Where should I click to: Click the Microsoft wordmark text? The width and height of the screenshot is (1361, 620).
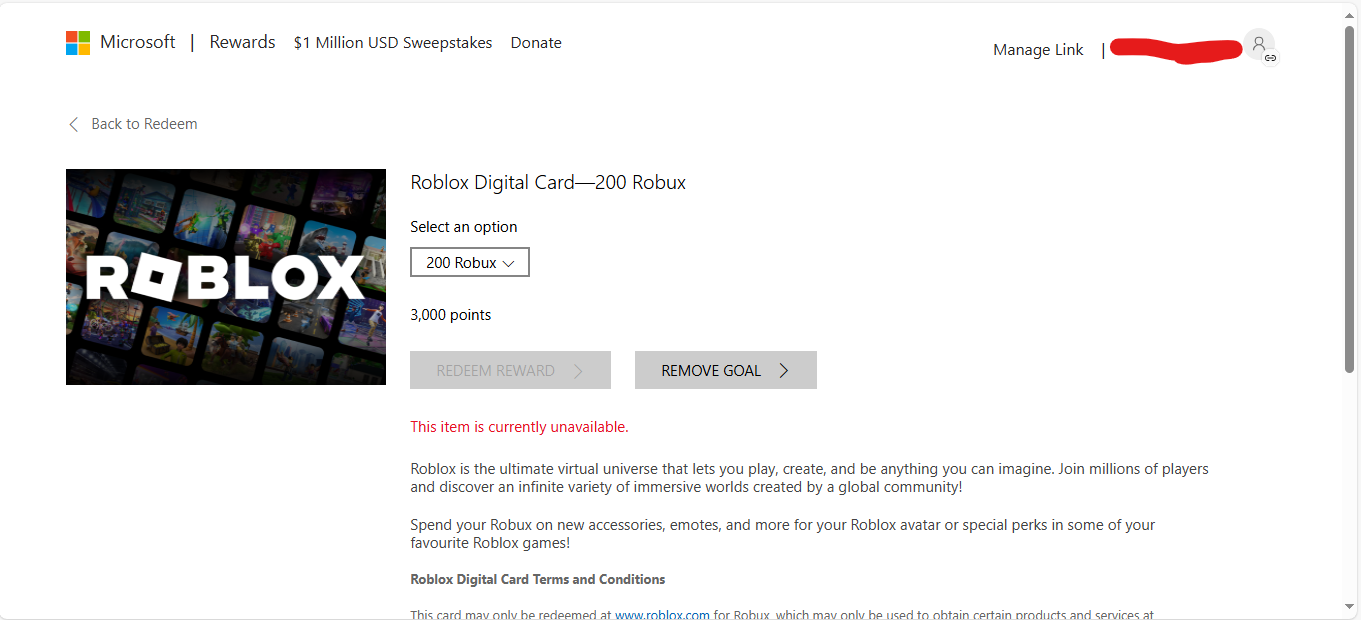(x=138, y=42)
